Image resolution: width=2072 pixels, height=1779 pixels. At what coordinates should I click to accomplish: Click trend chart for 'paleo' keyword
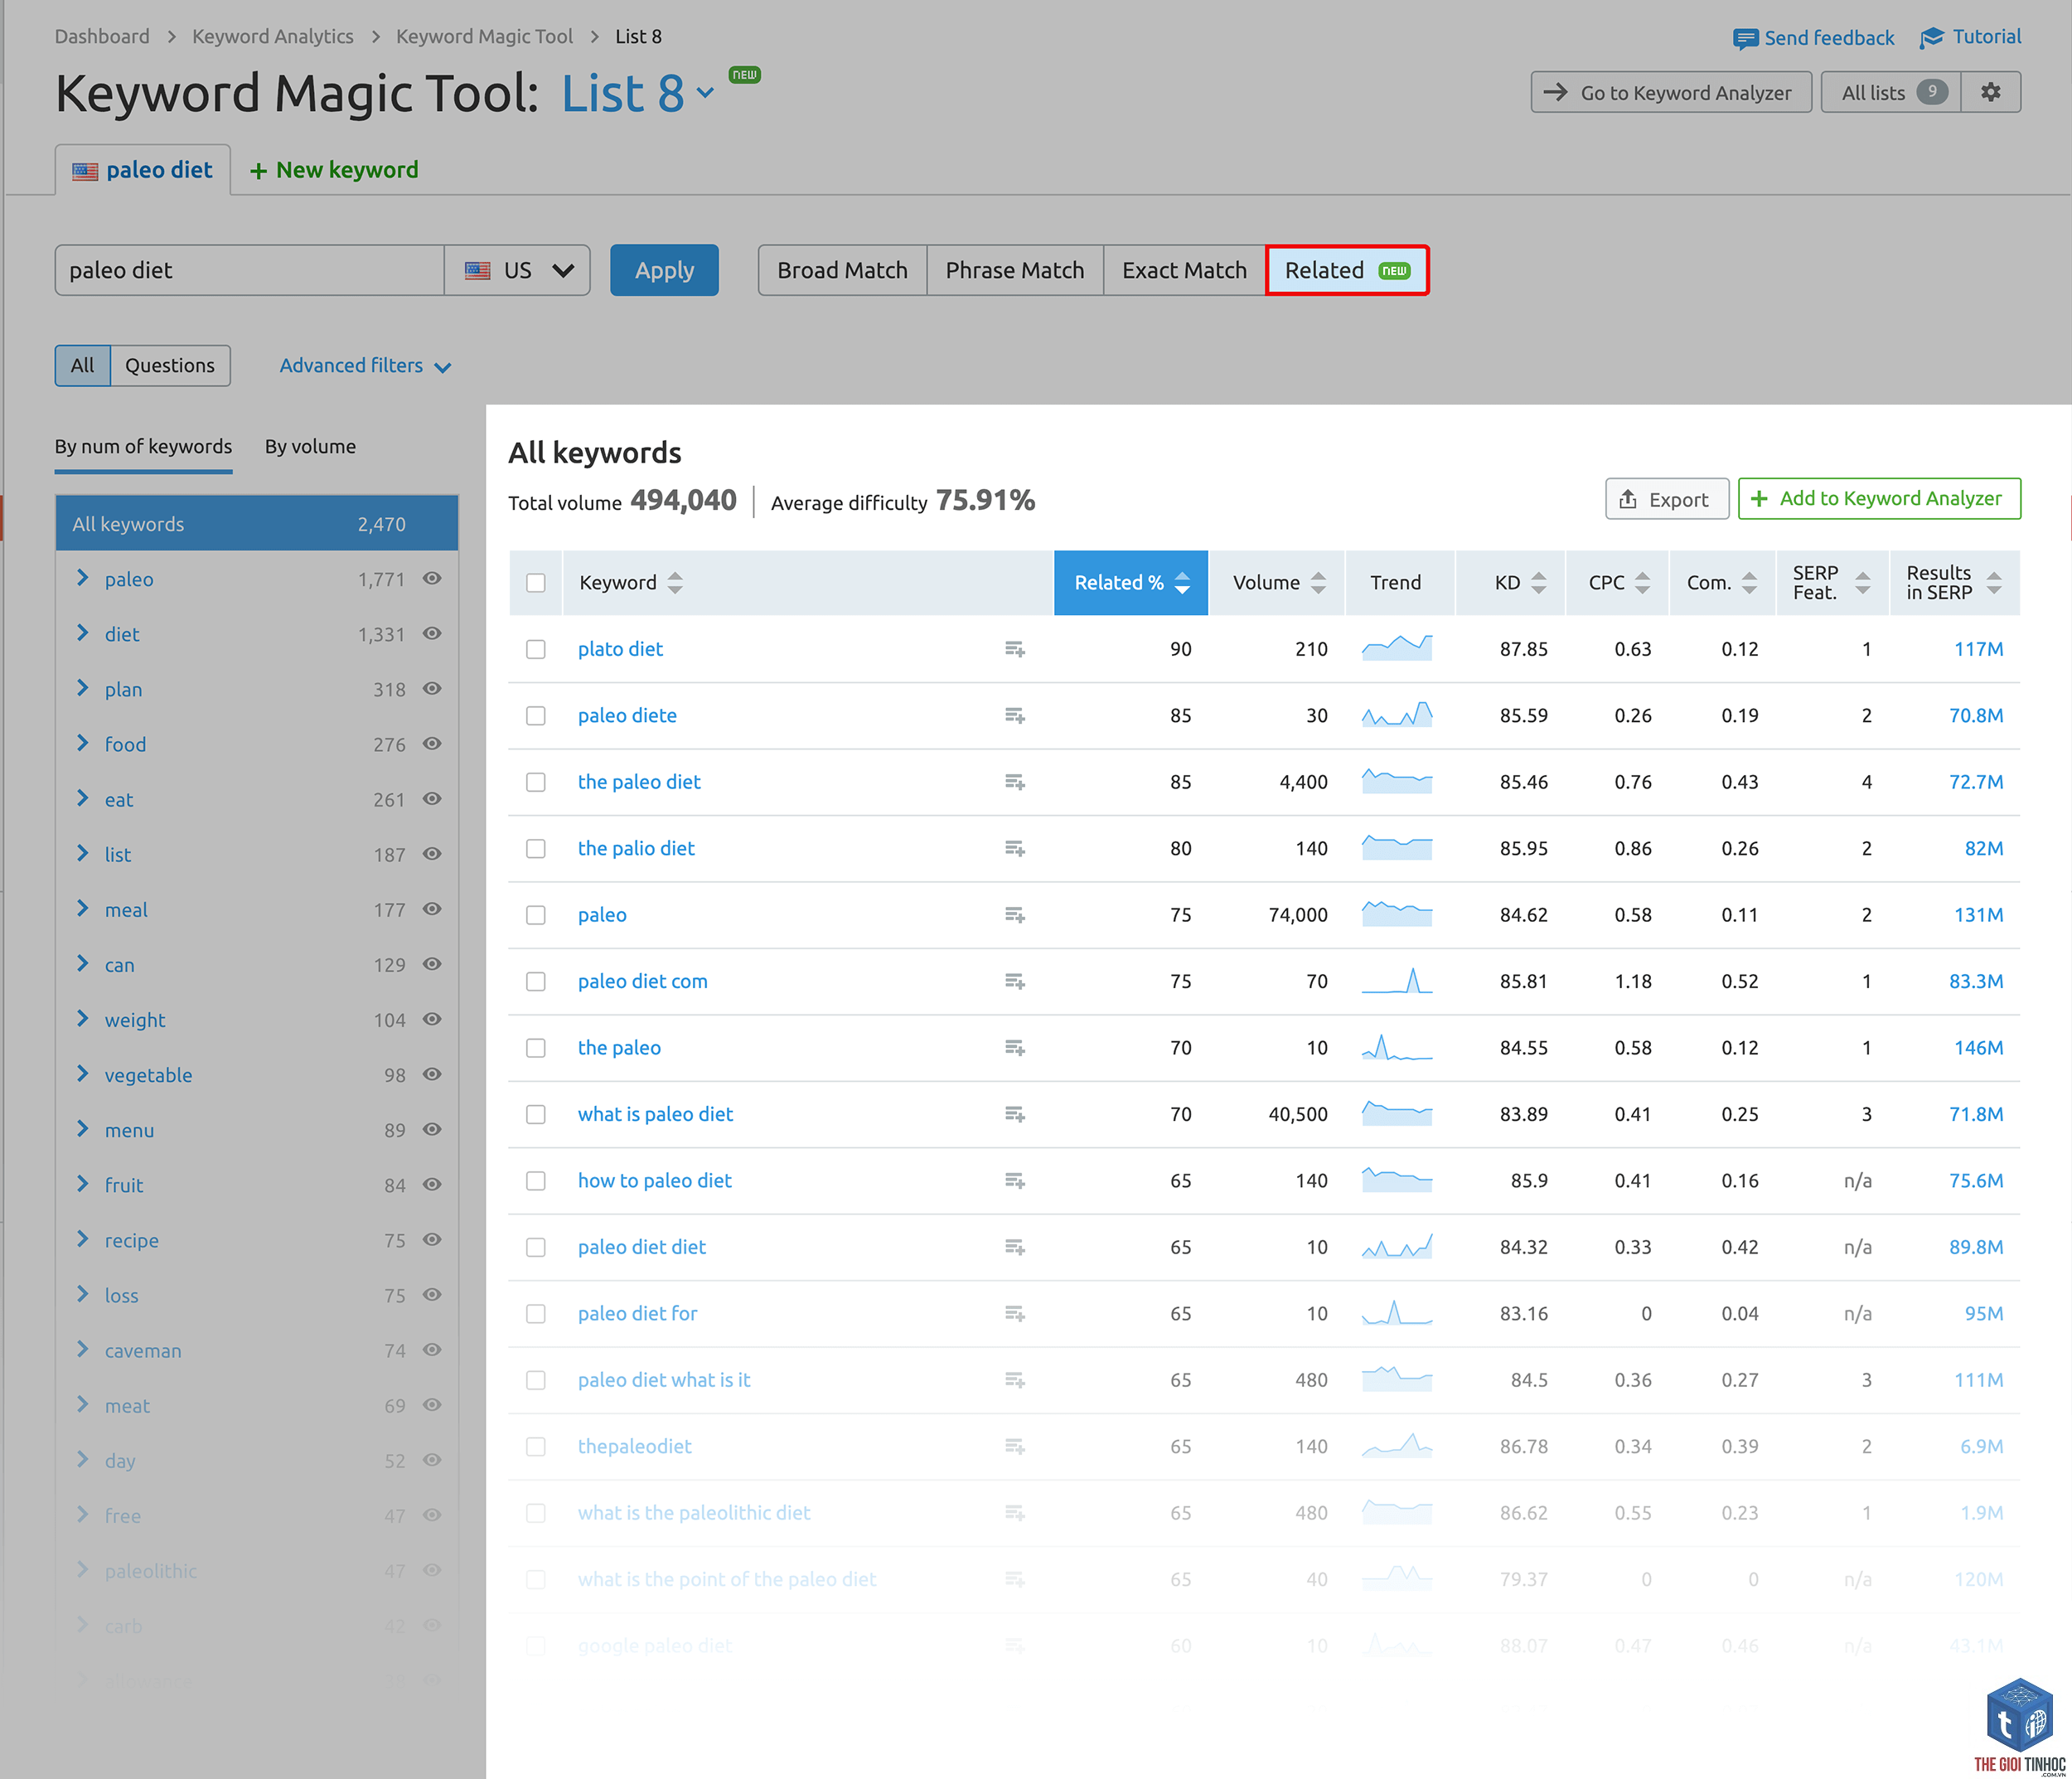tap(1397, 913)
